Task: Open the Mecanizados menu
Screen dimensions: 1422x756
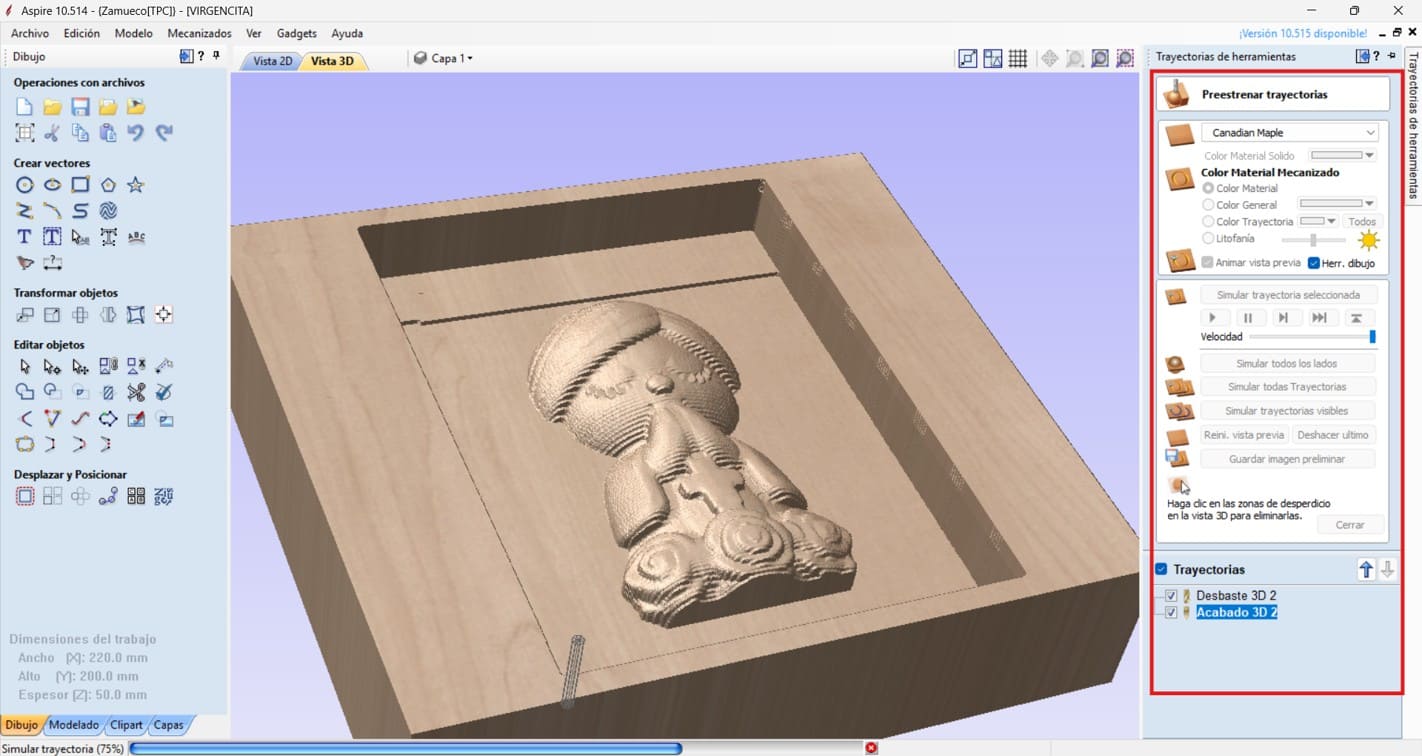Action: pos(199,33)
